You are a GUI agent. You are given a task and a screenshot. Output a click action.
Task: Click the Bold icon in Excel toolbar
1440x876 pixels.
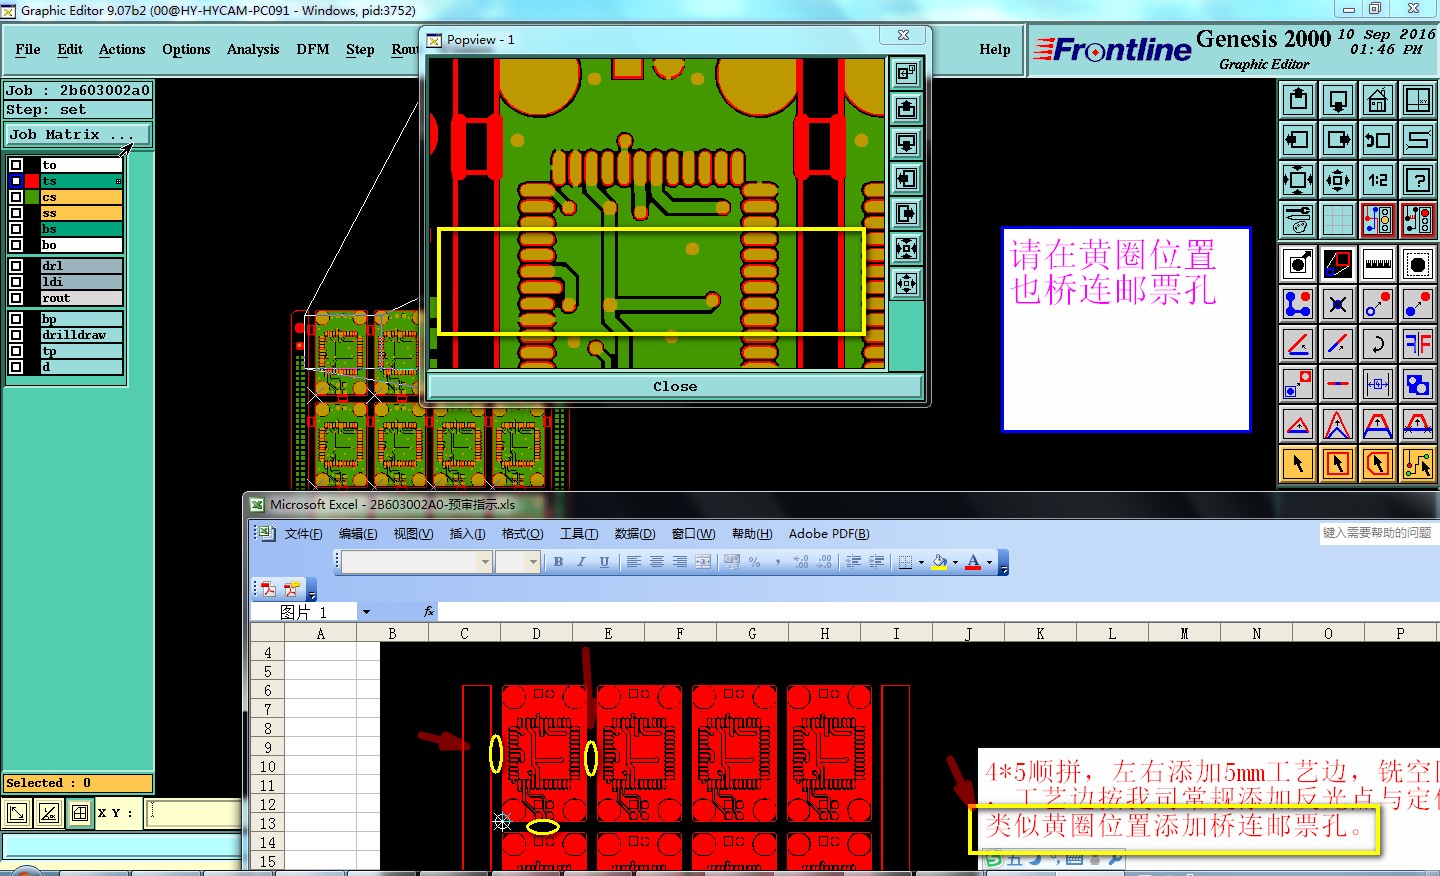point(558,562)
